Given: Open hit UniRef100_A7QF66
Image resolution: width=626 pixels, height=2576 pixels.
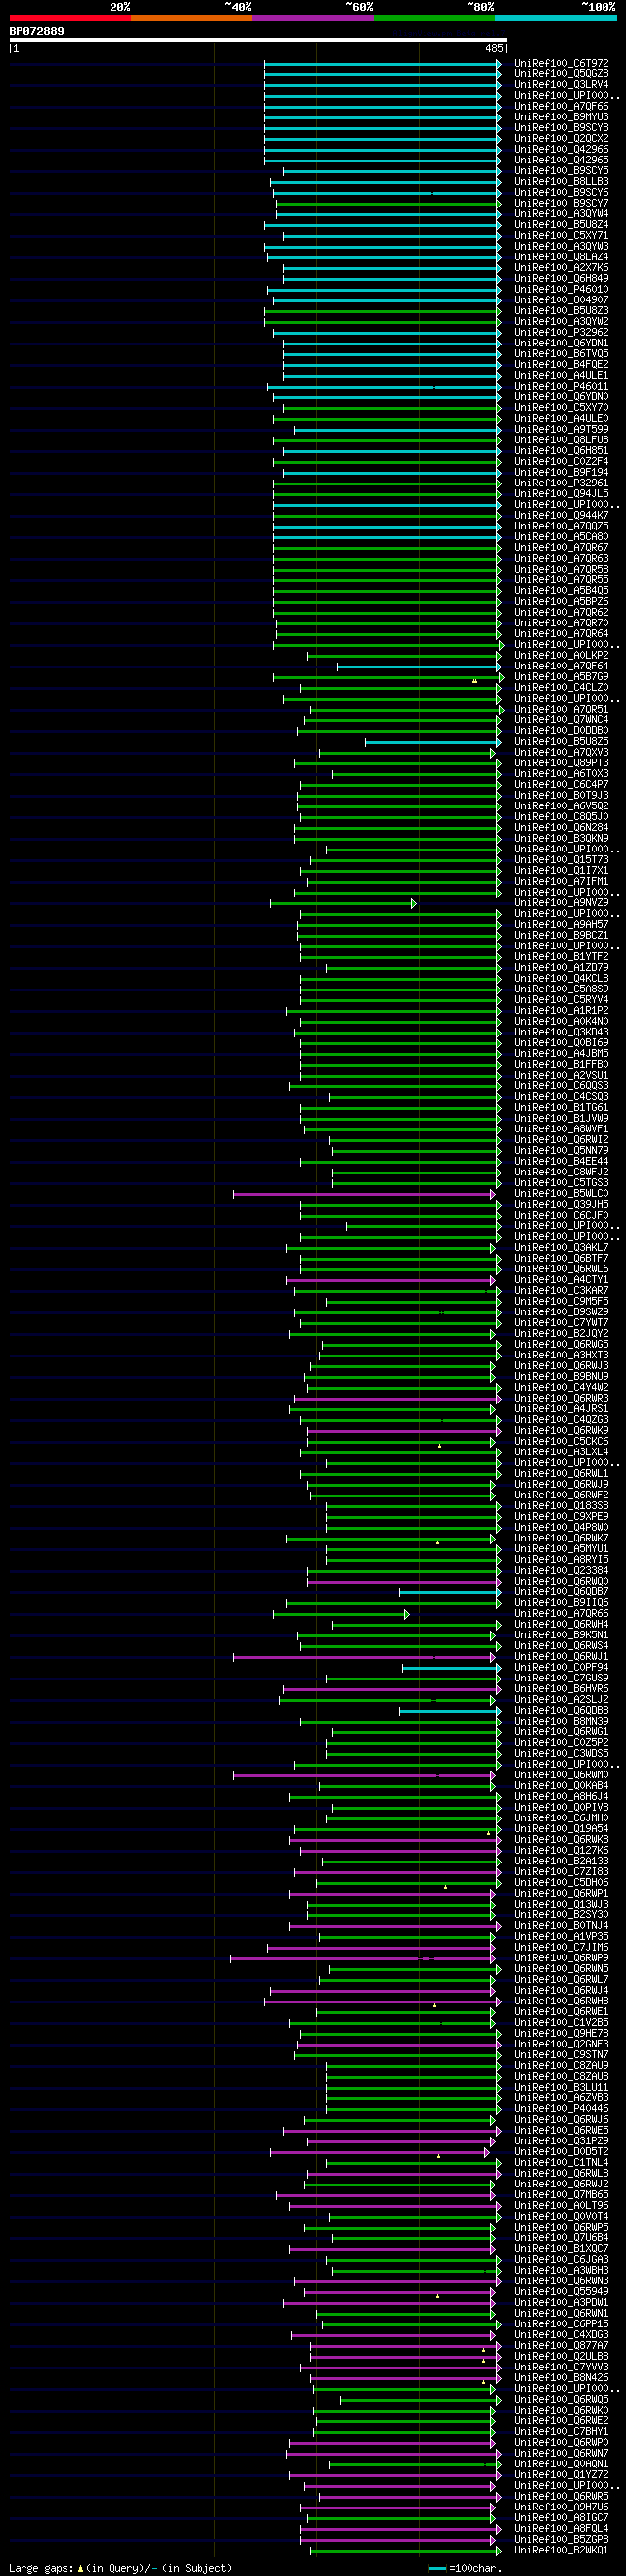Looking at the screenshot, I should 561,106.
